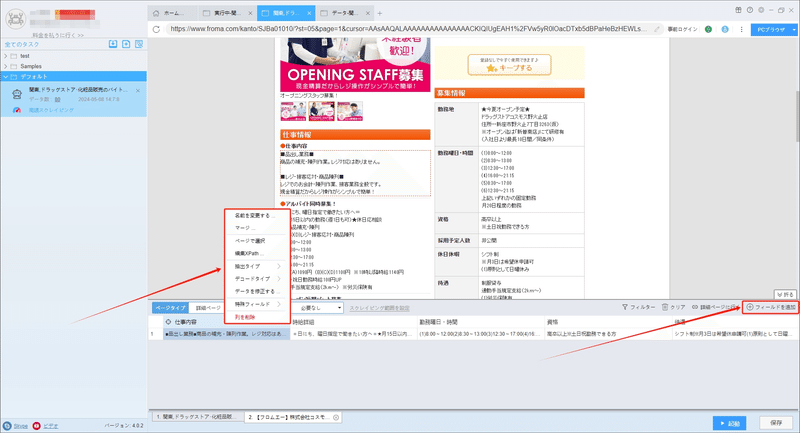This screenshot has height=433, width=800.
Task: Click the キープする button on the page
Action: [x=509, y=65]
